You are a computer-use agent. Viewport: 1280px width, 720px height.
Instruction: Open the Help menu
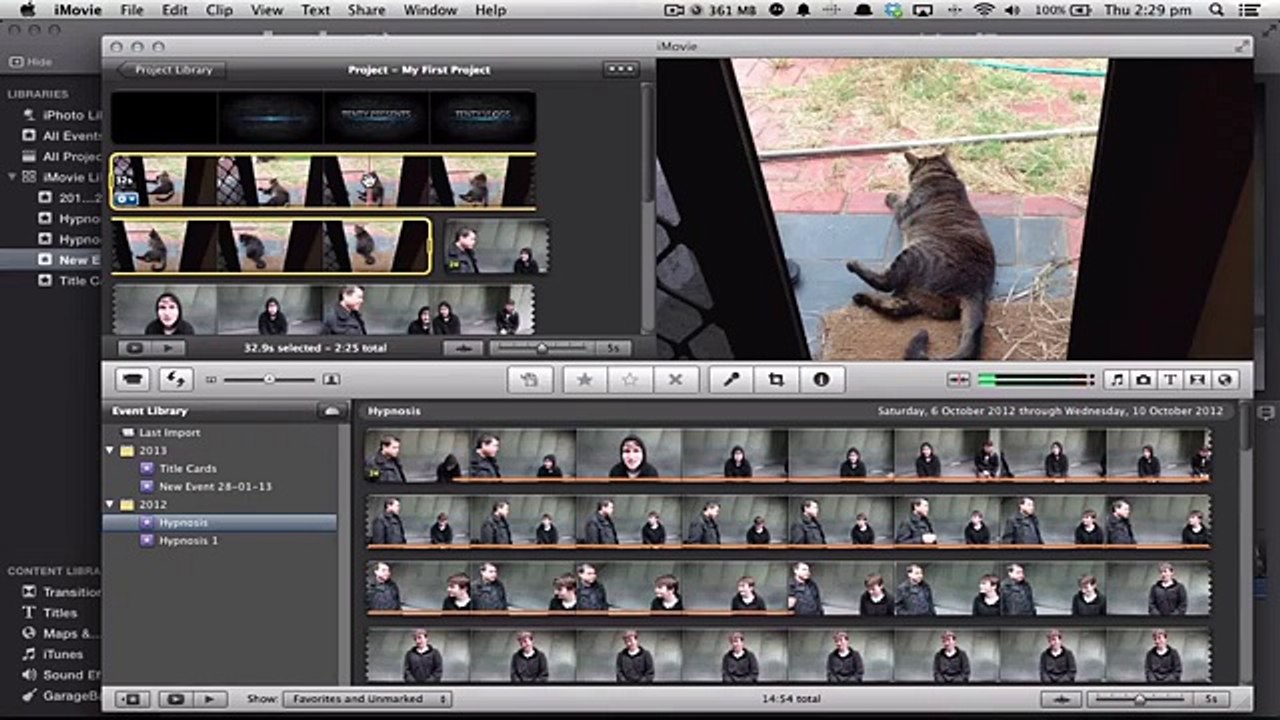click(491, 10)
